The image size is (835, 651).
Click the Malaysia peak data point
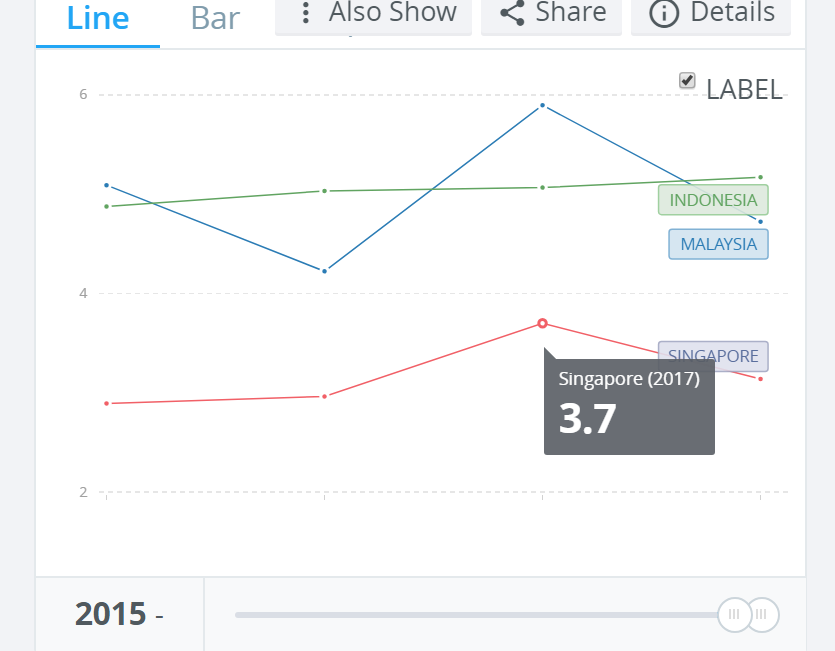click(542, 105)
